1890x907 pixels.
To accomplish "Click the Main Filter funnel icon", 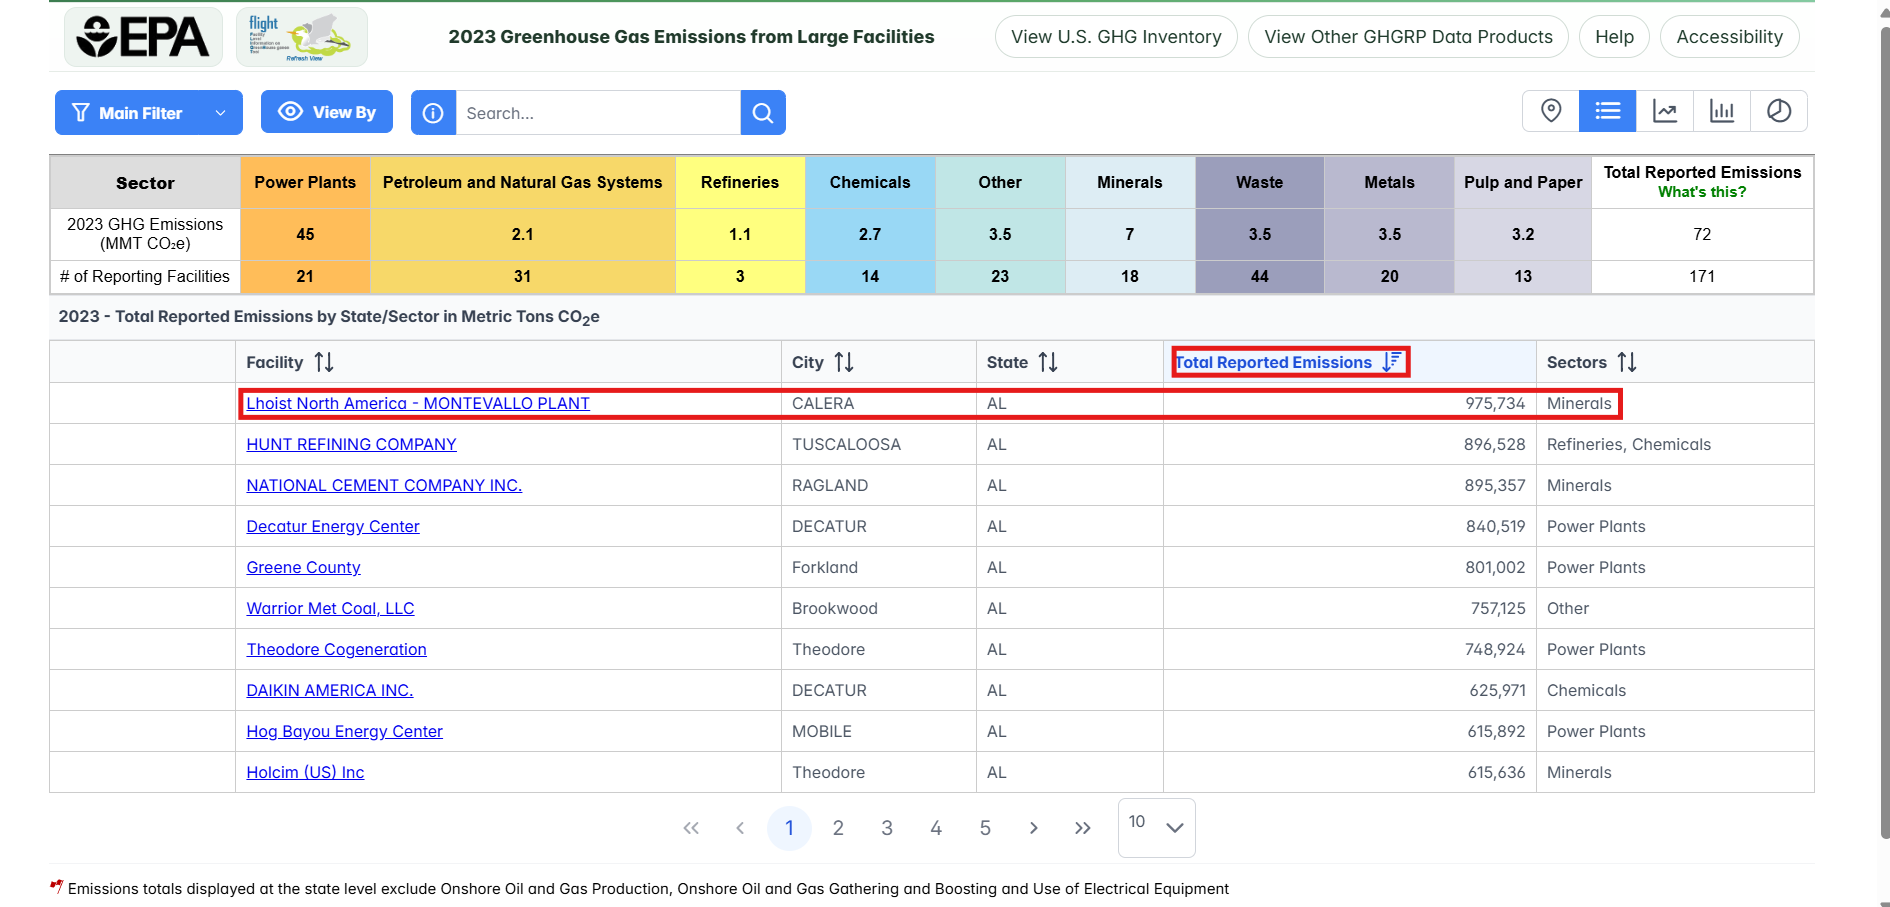I will (x=80, y=112).
